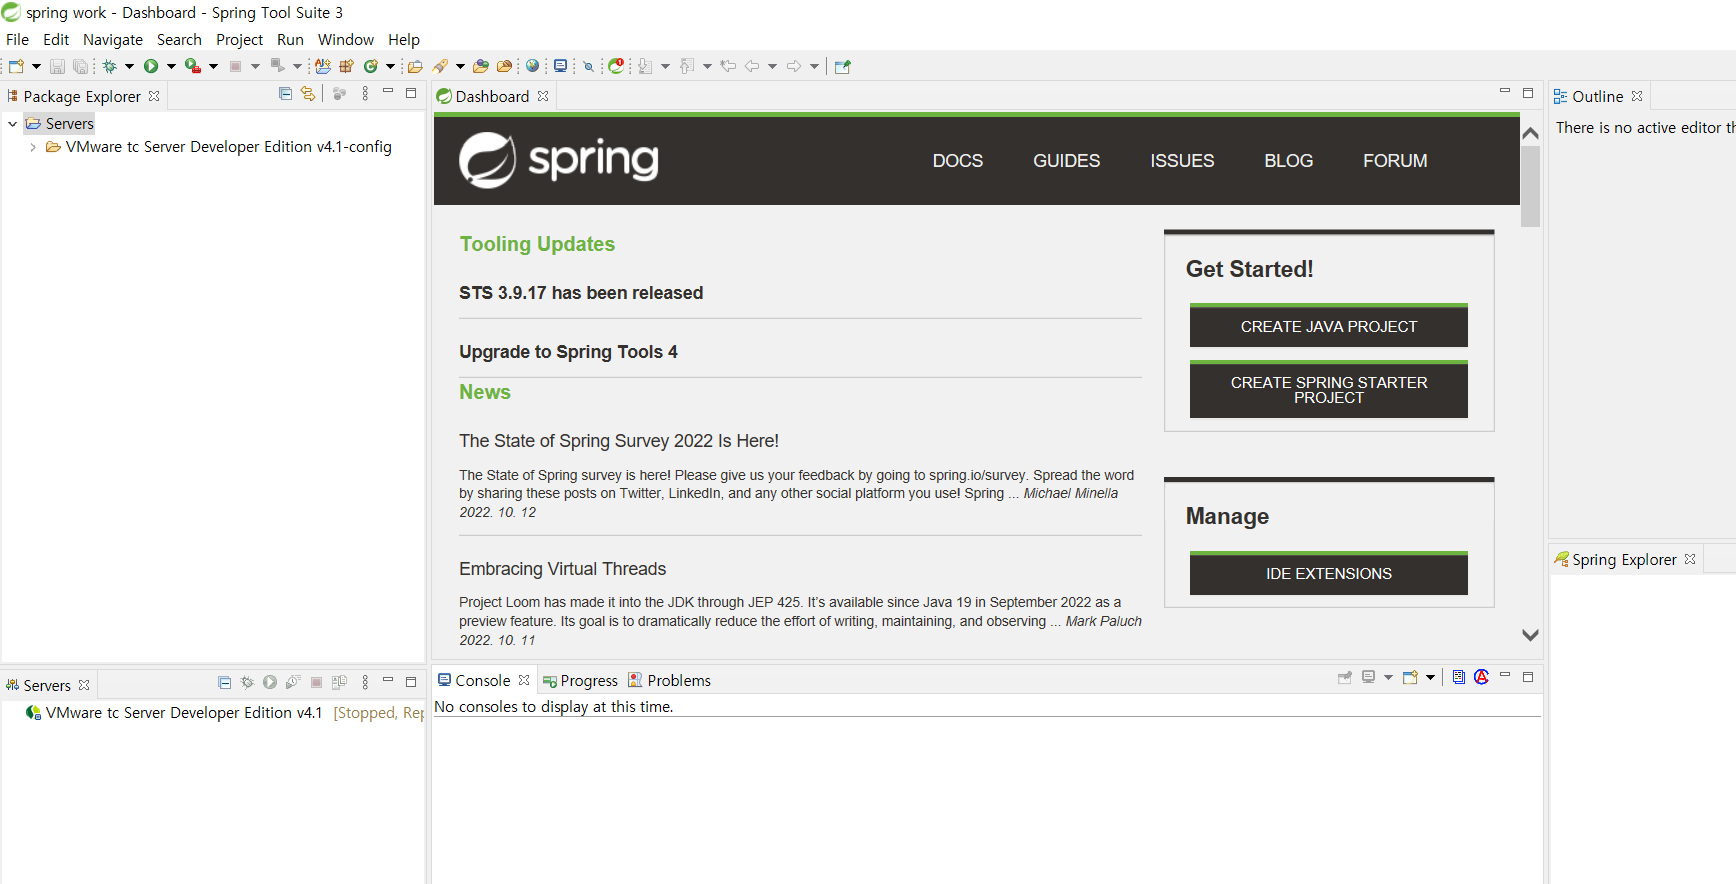The height and width of the screenshot is (884, 1736).
Task: Open the Search dropdown arrow
Action: pos(460,66)
